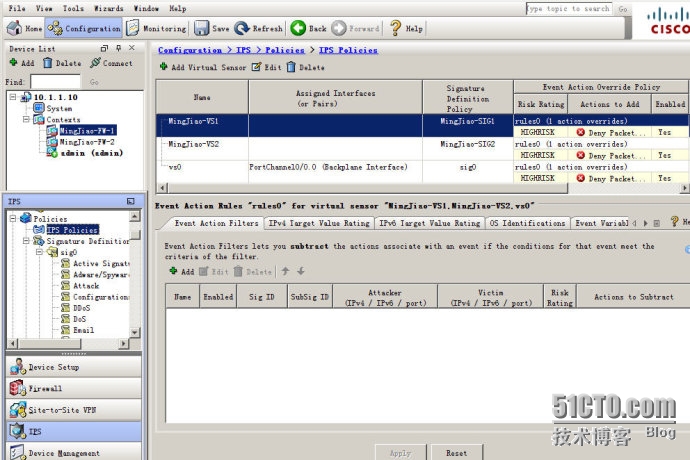Open the Monitoring view

tap(156, 29)
